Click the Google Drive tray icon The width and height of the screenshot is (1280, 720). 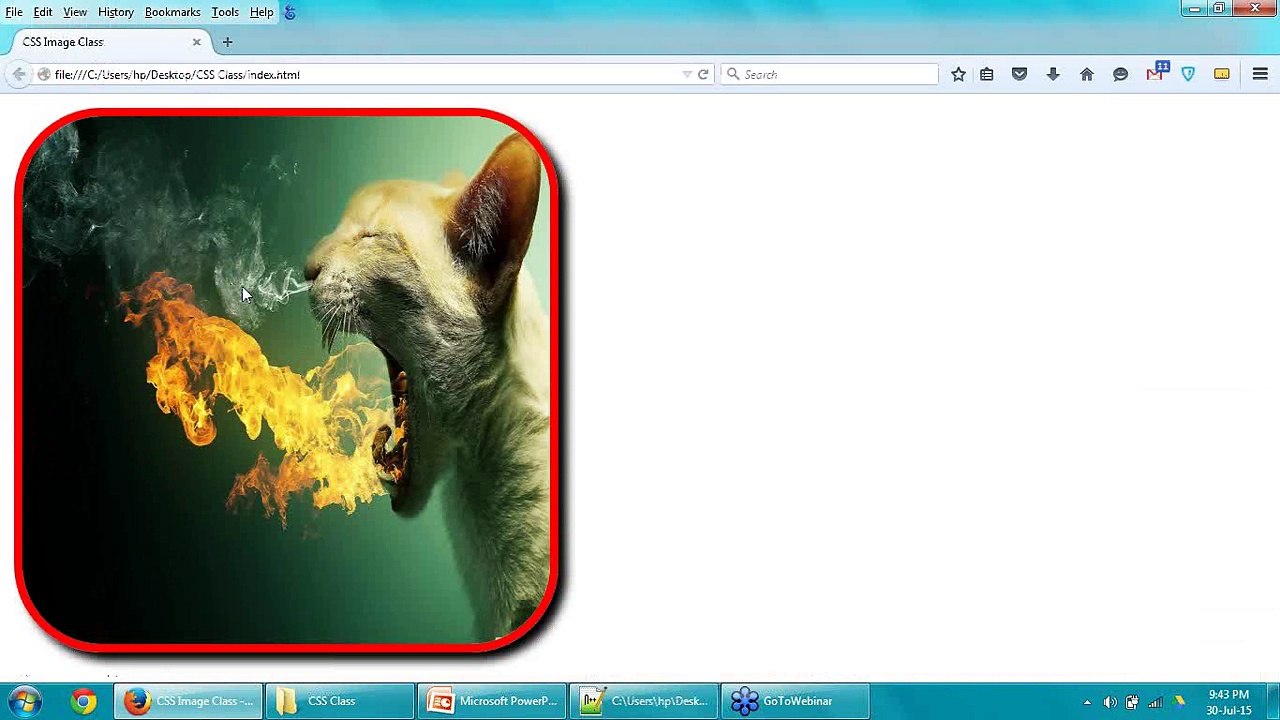[x=1179, y=702]
